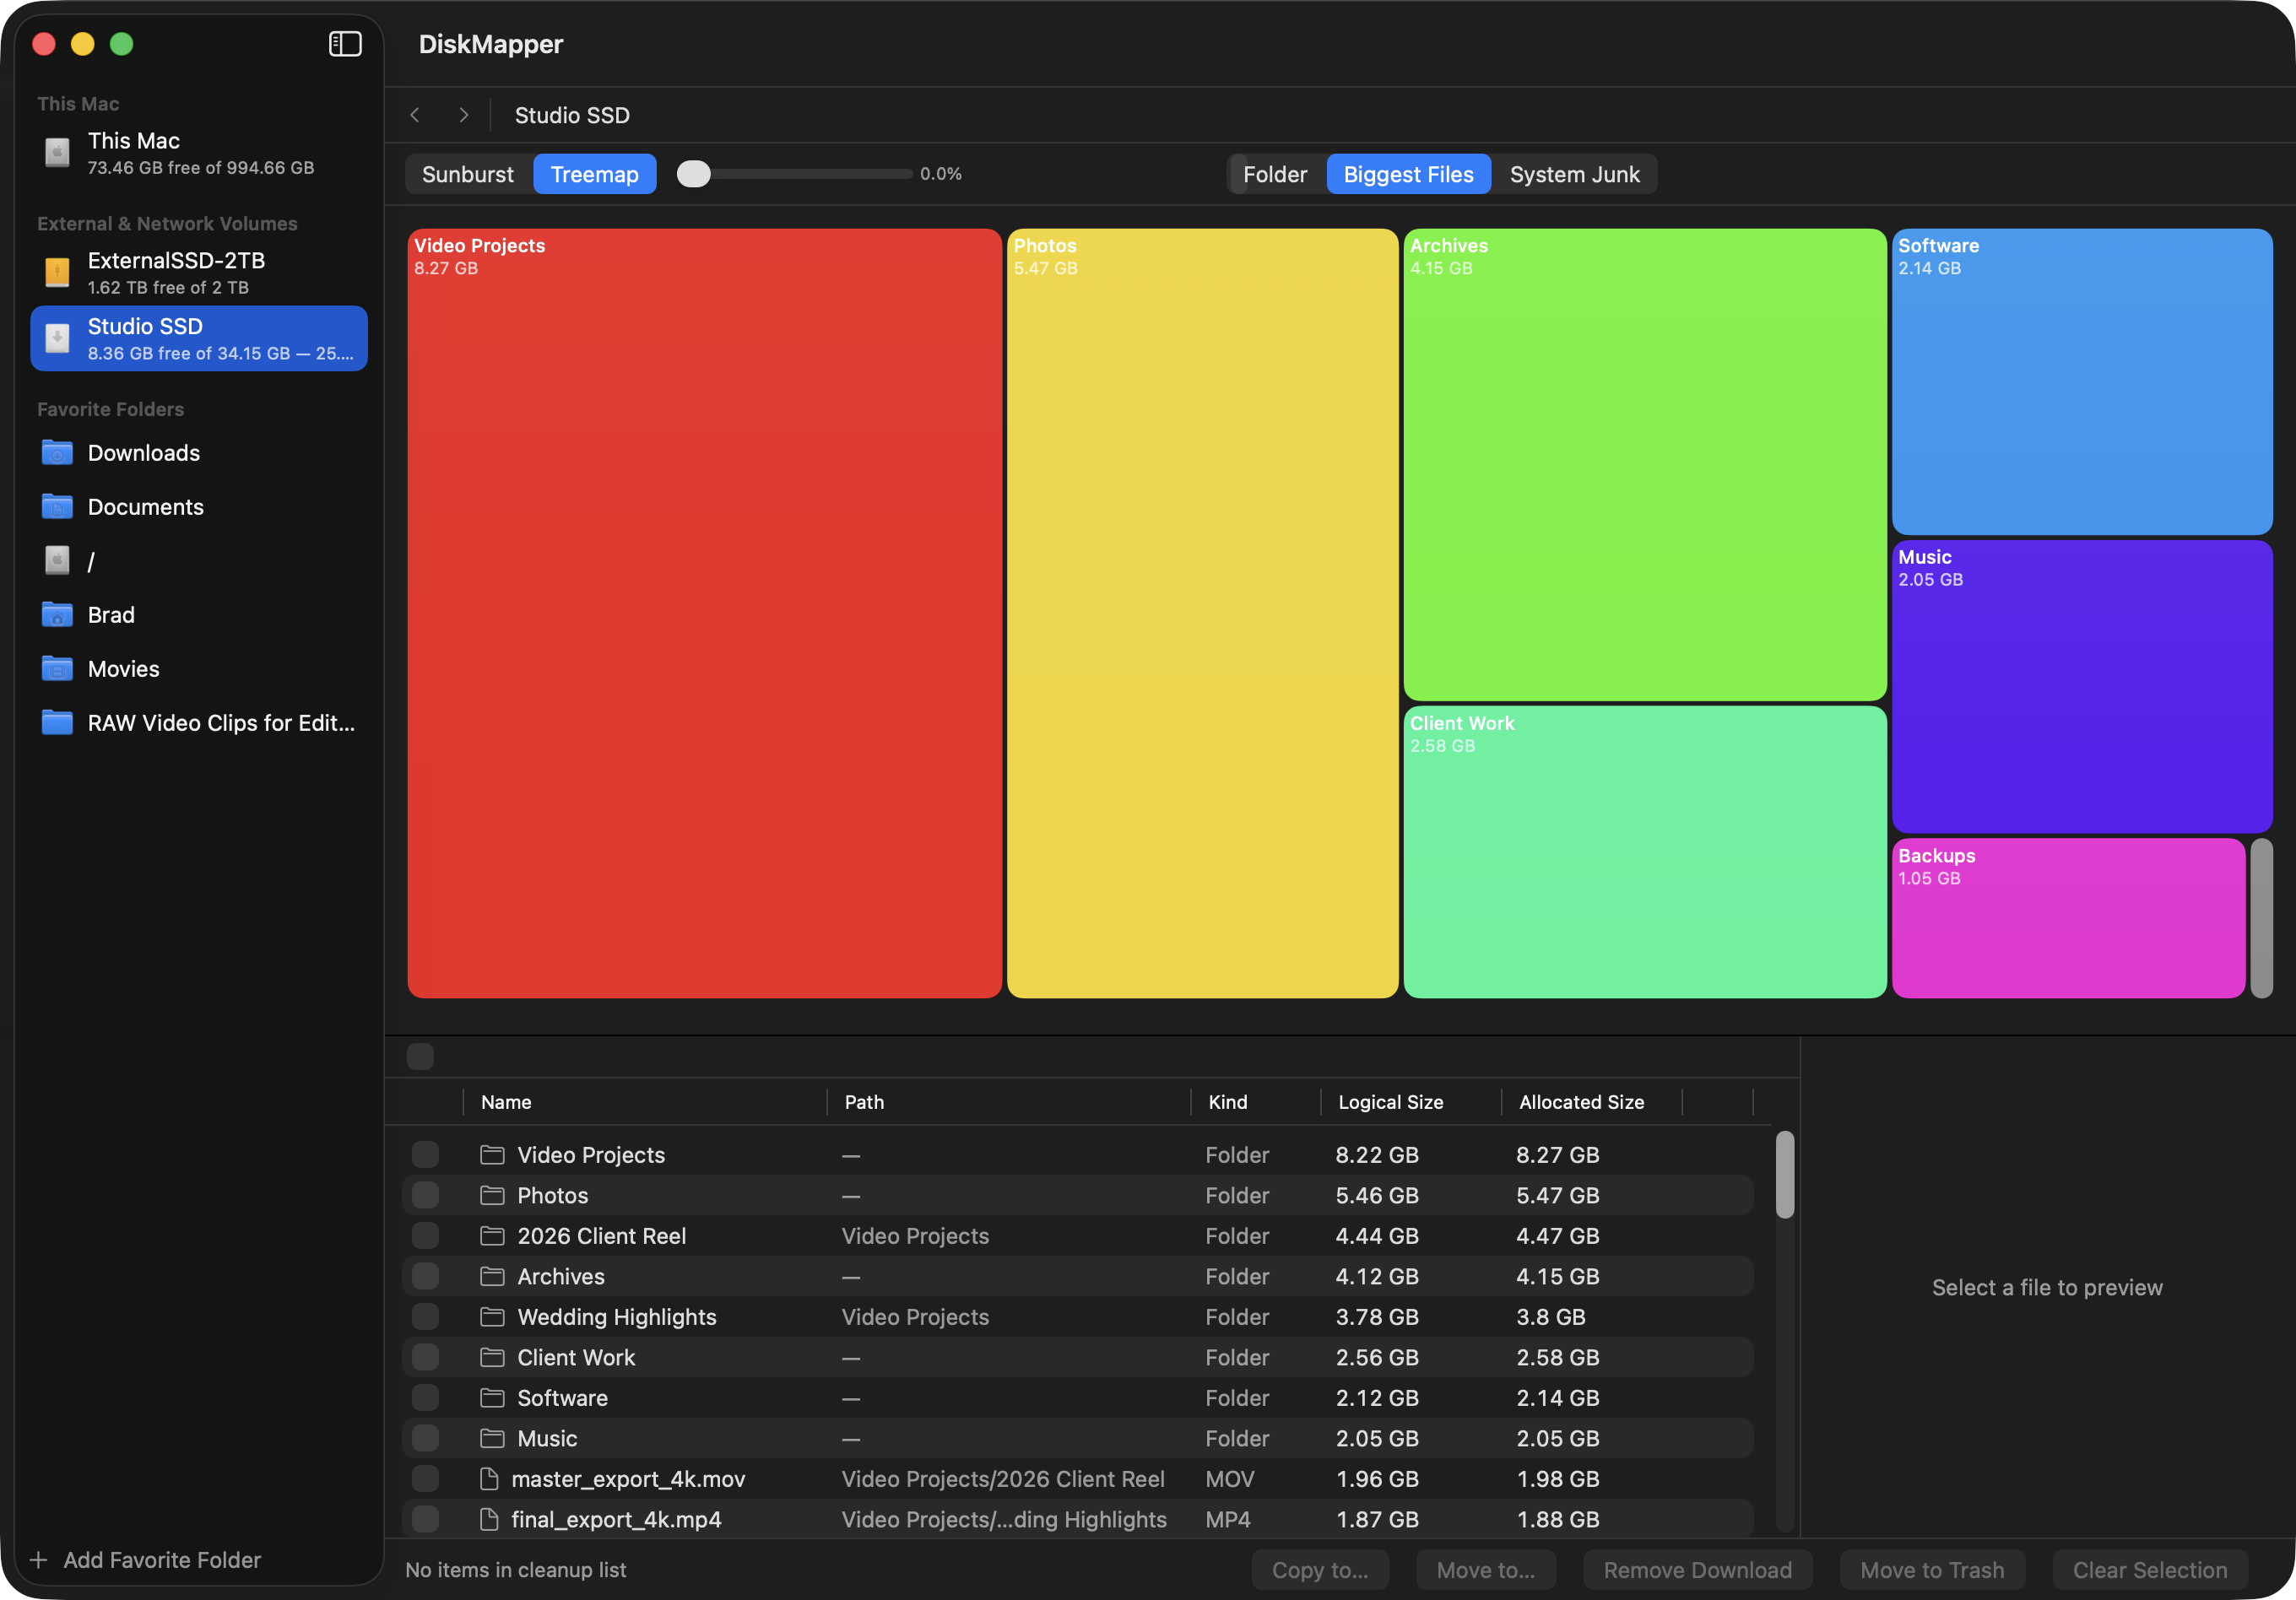The image size is (2296, 1600).
Task: Click Add Favorite Folder
Action: tap(146, 1560)
